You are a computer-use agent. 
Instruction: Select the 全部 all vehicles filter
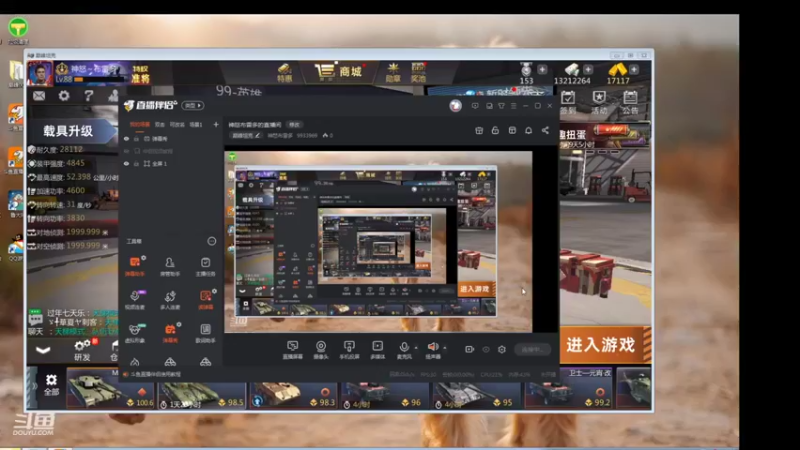tap(51, 385)
